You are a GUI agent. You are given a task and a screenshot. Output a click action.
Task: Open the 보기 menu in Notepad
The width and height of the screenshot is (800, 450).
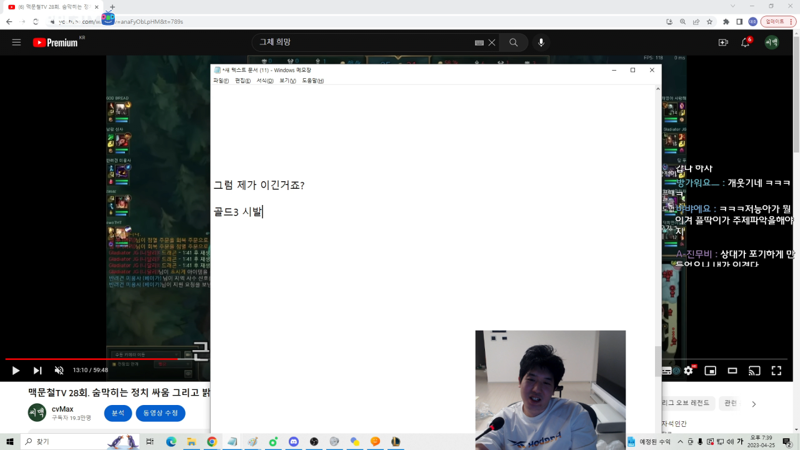pyautogui.click(x=288, y=81)
